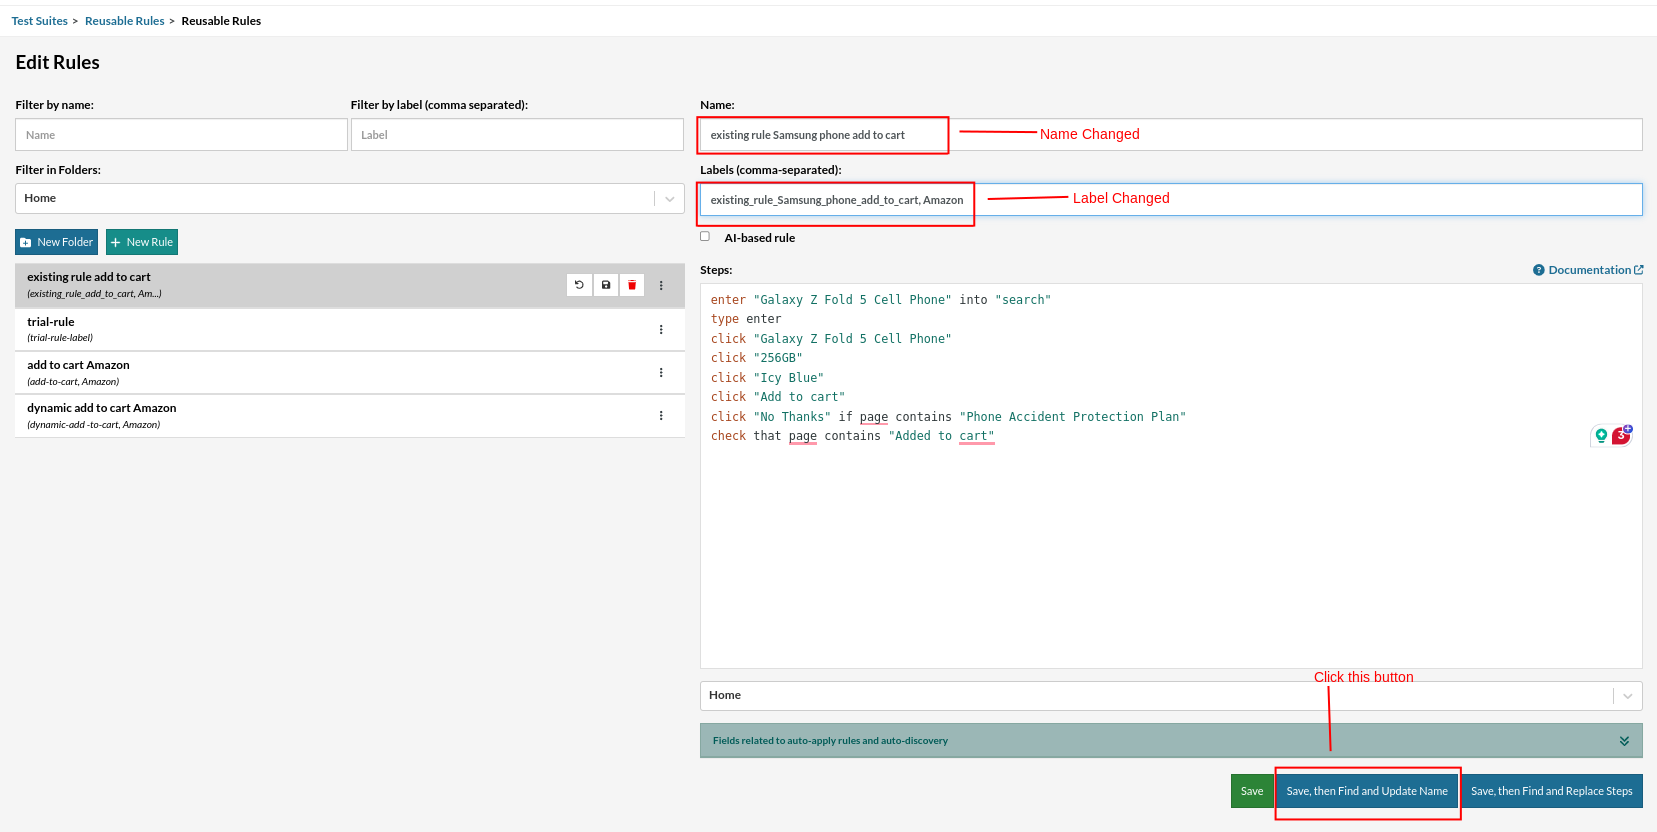Delete rule using red trash icon
The width and height of the screenshot is (1657, 832).
[632, 285]
